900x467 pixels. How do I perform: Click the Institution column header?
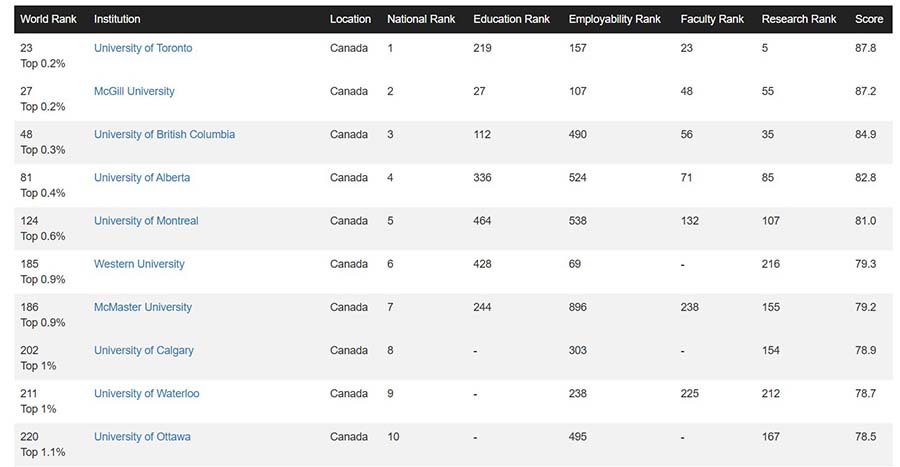point(117,19)
